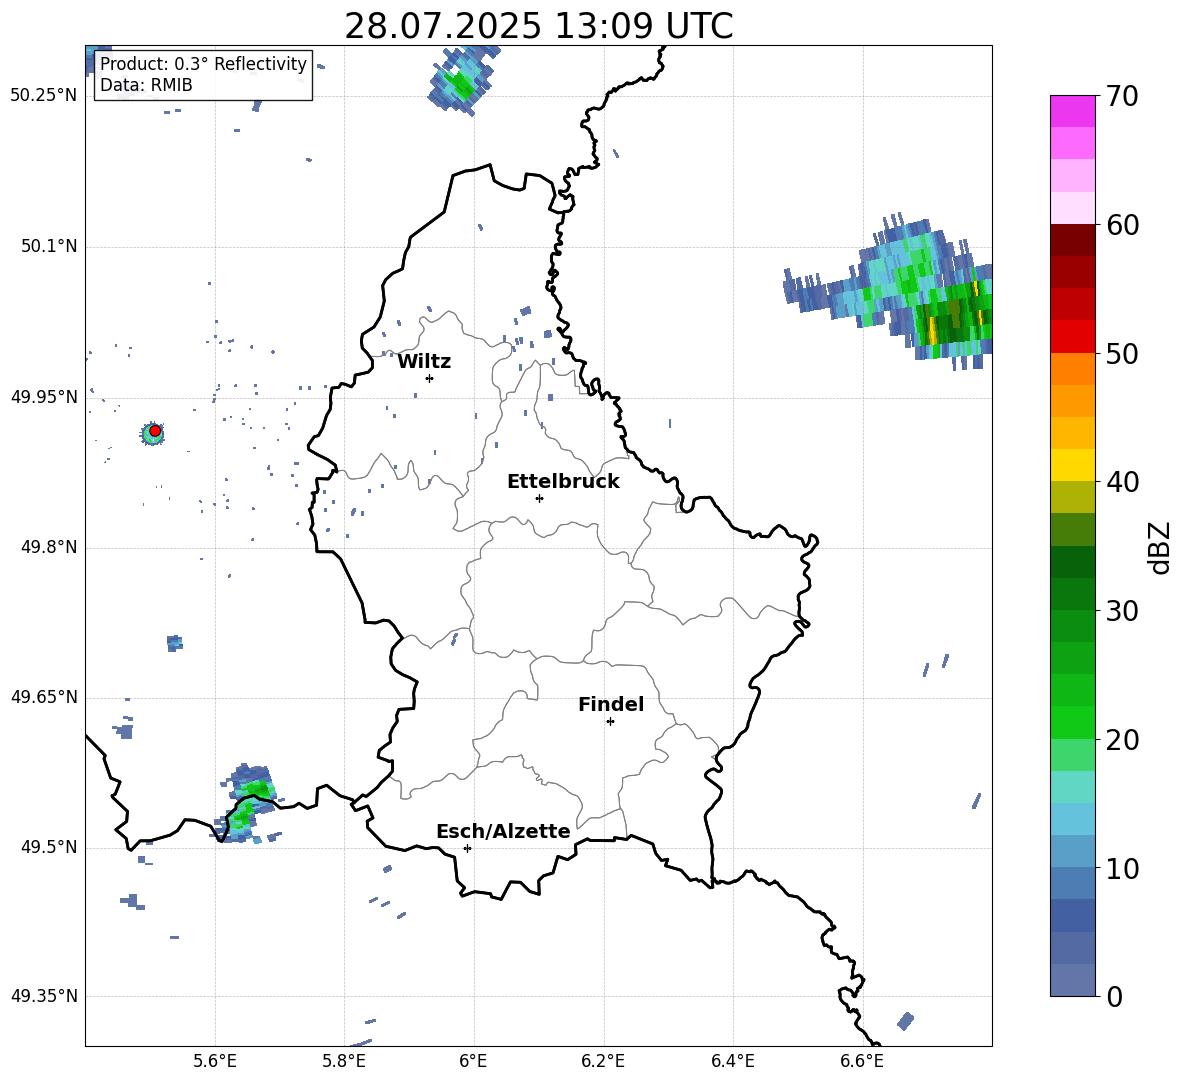The height and width of the screenshot is (1081, 1184).
Task: Click the dark red band below 60 dBZ
Action: click(x=1072, y=240)
